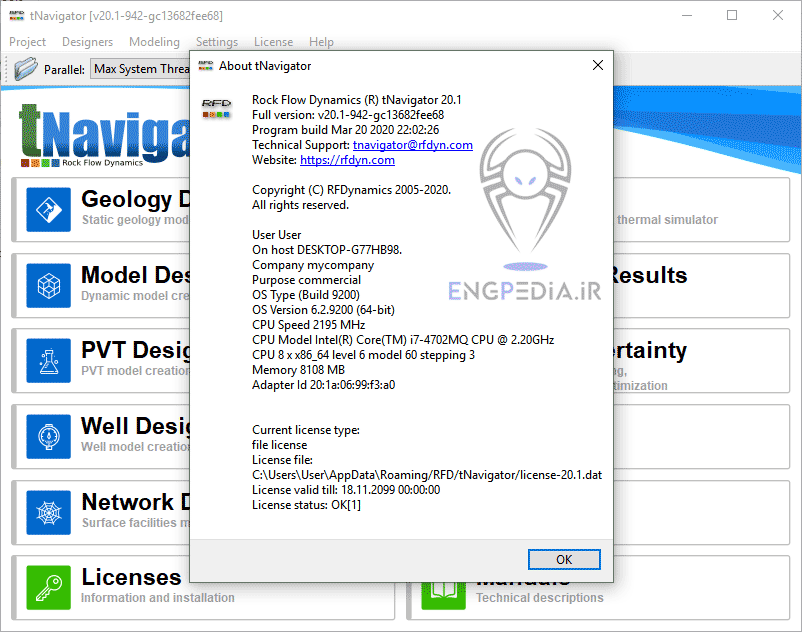Close the About tNavigator dialog

coord(597,64)
